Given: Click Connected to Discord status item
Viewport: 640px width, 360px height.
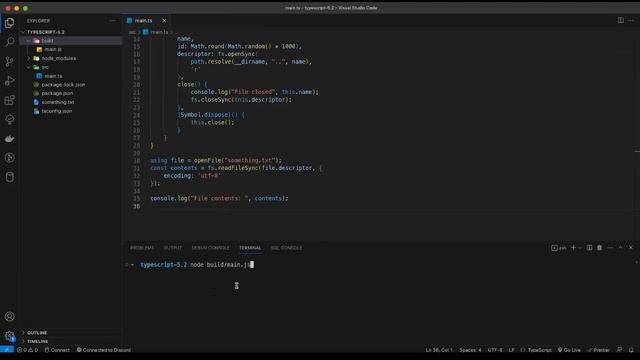Looking at the screenshot, I should tap(104, 350).
